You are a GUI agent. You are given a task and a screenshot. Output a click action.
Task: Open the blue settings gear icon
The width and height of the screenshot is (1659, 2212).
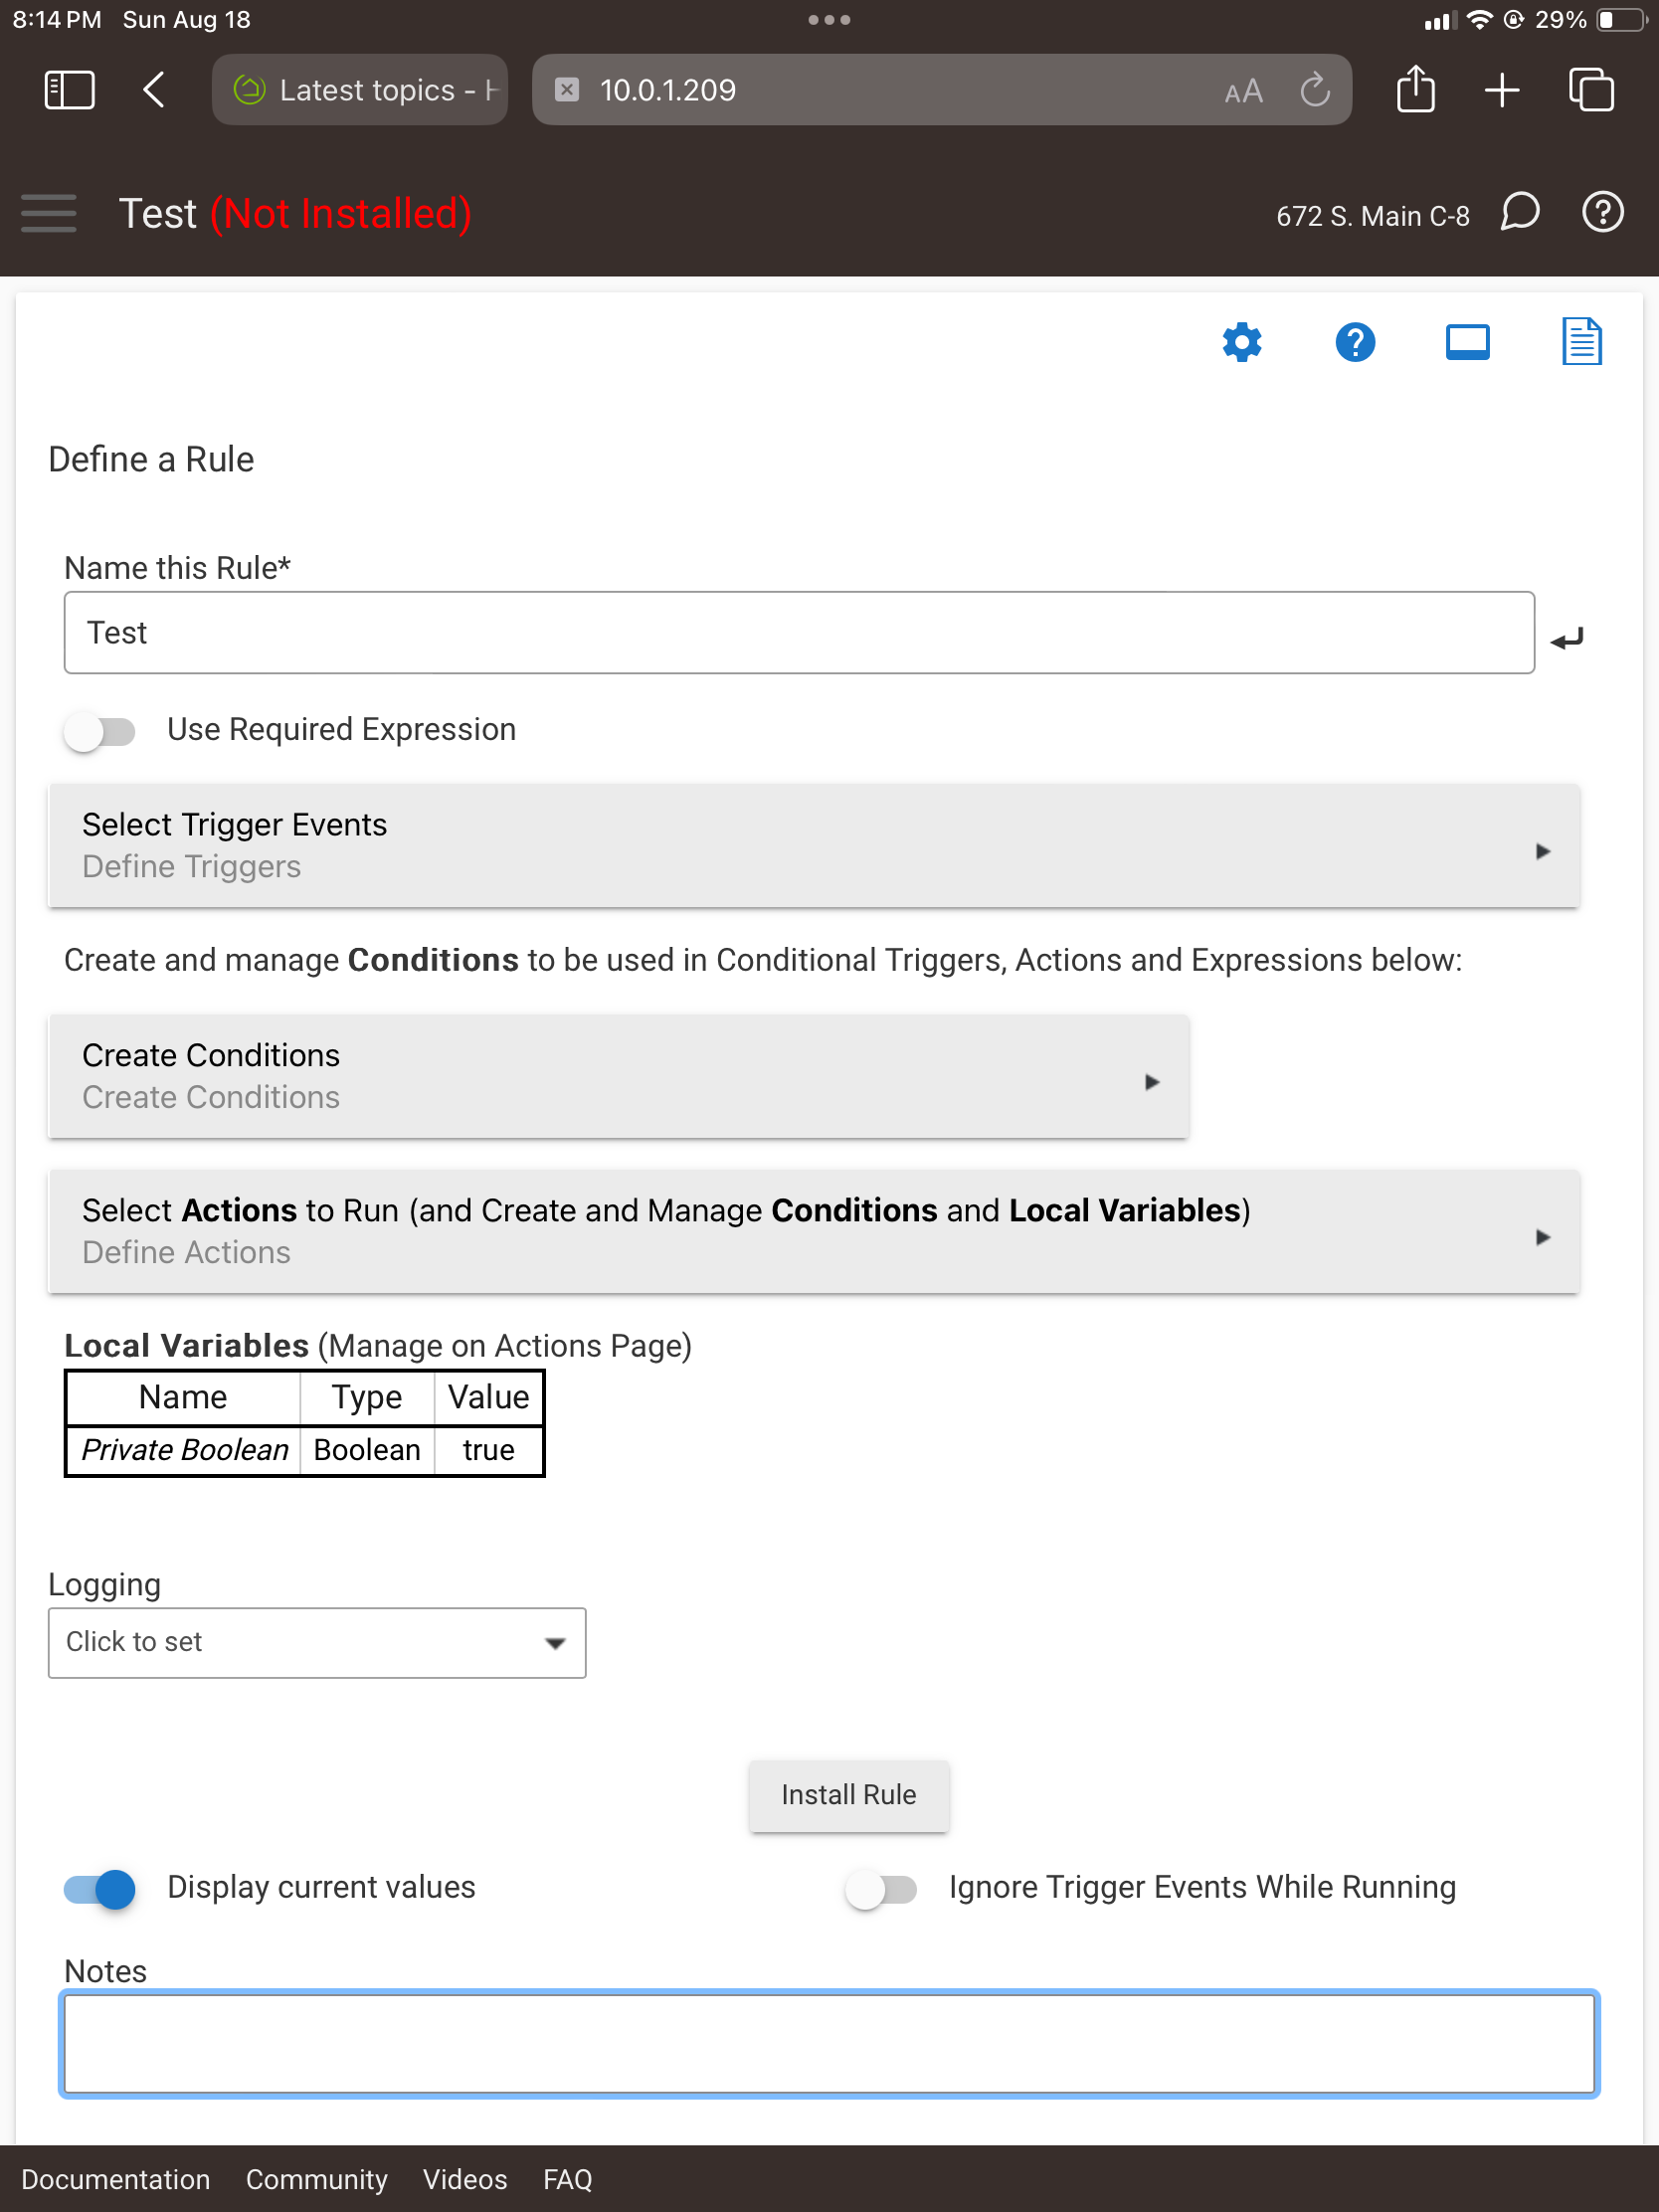coord(1241,343)
